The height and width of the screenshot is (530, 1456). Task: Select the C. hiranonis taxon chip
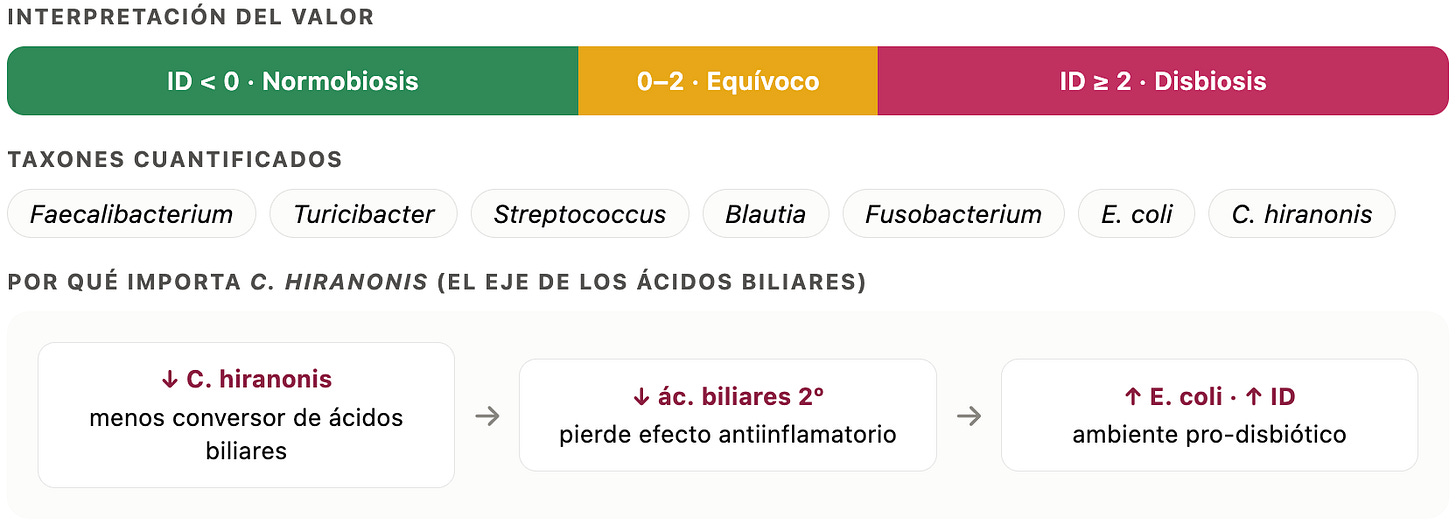[x=1302, y=214]
